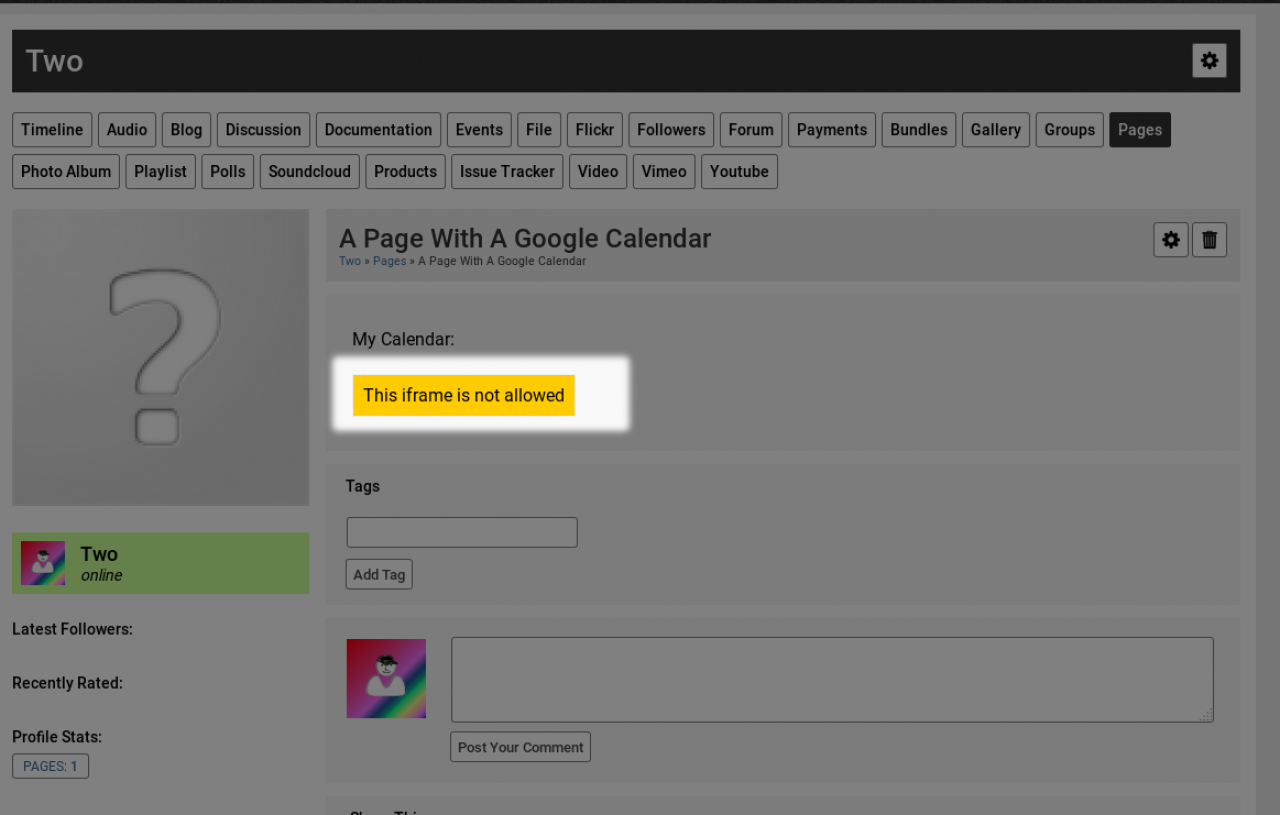Screen dimensions: 1280x815
Task: Delete page using trash icon
Action: click(x=1209, y=240)
